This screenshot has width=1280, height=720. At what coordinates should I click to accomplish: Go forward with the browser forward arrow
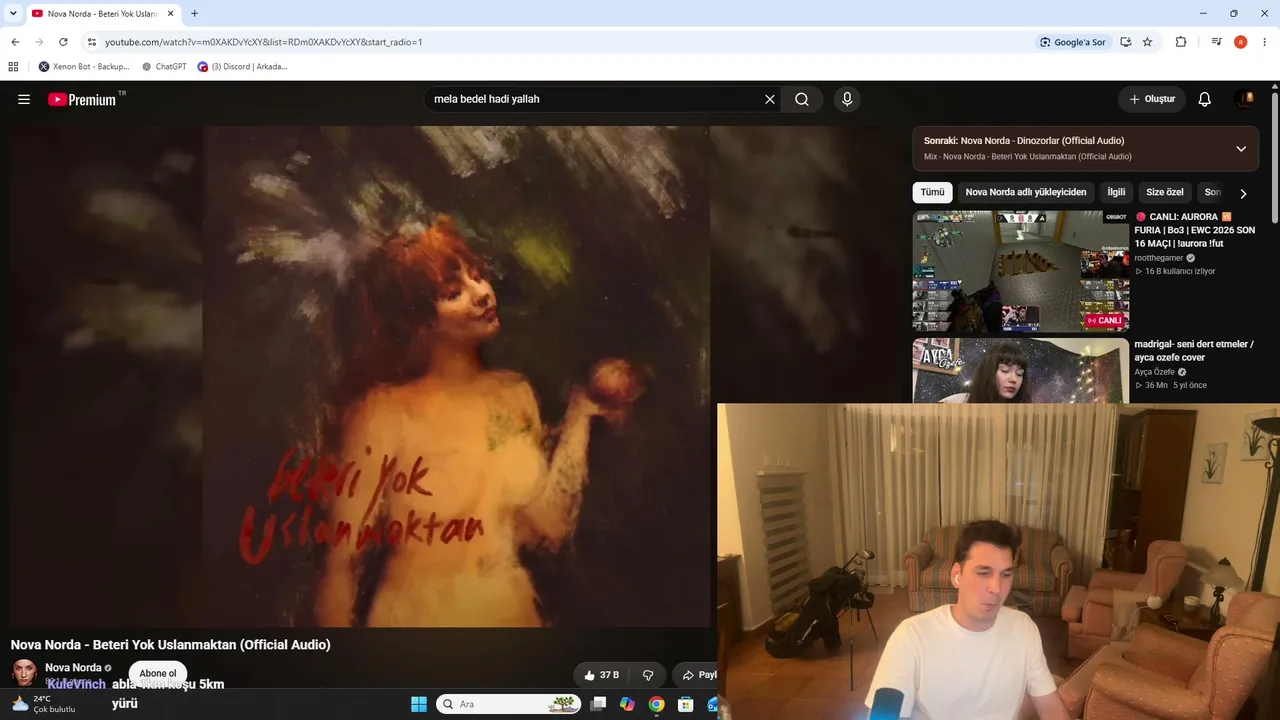tap(39, 42)
